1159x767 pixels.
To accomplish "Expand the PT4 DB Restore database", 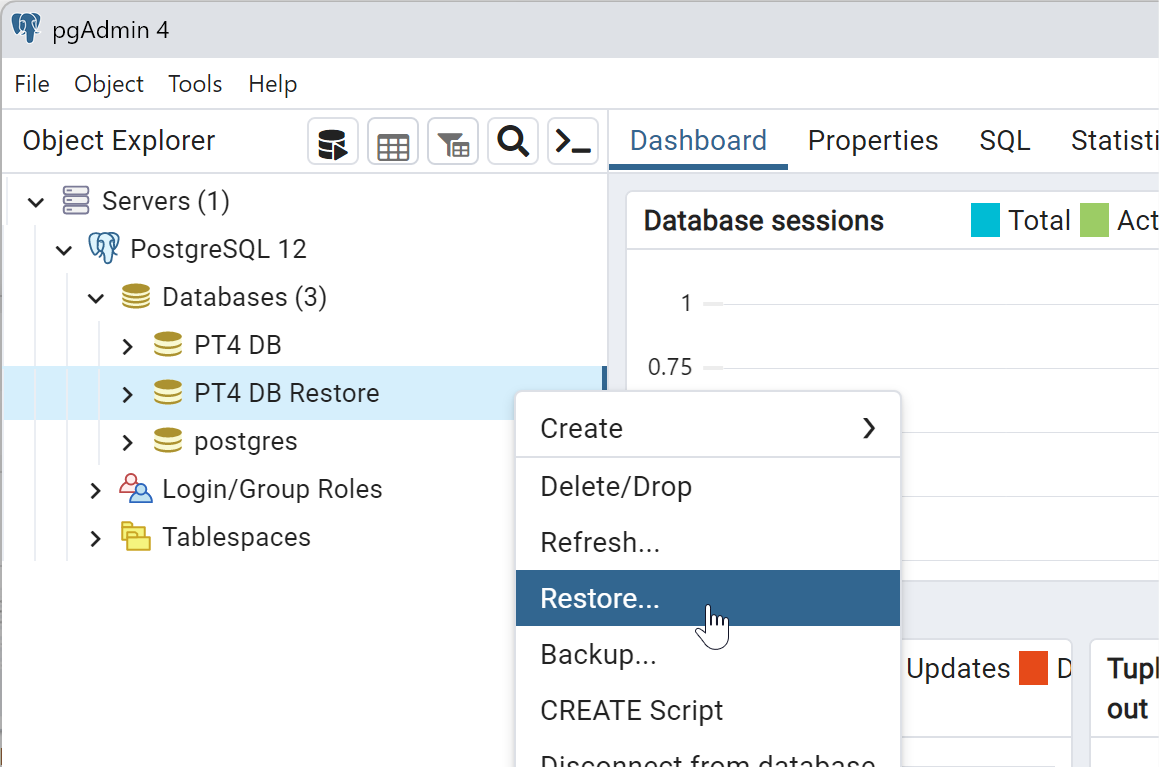I will pos(127,394).
